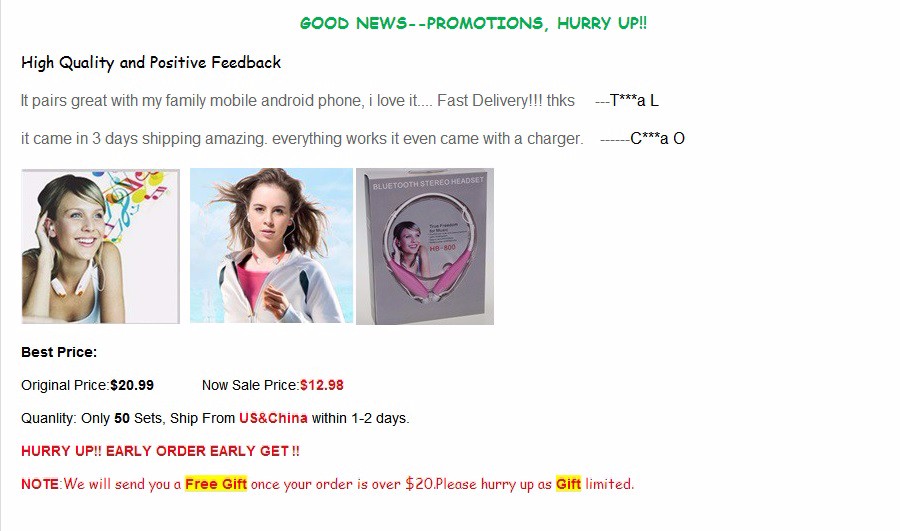This screenshot has width=900, height=531.
Task: Select the 3 days shipping review text
Action: [x=302, y=139]
